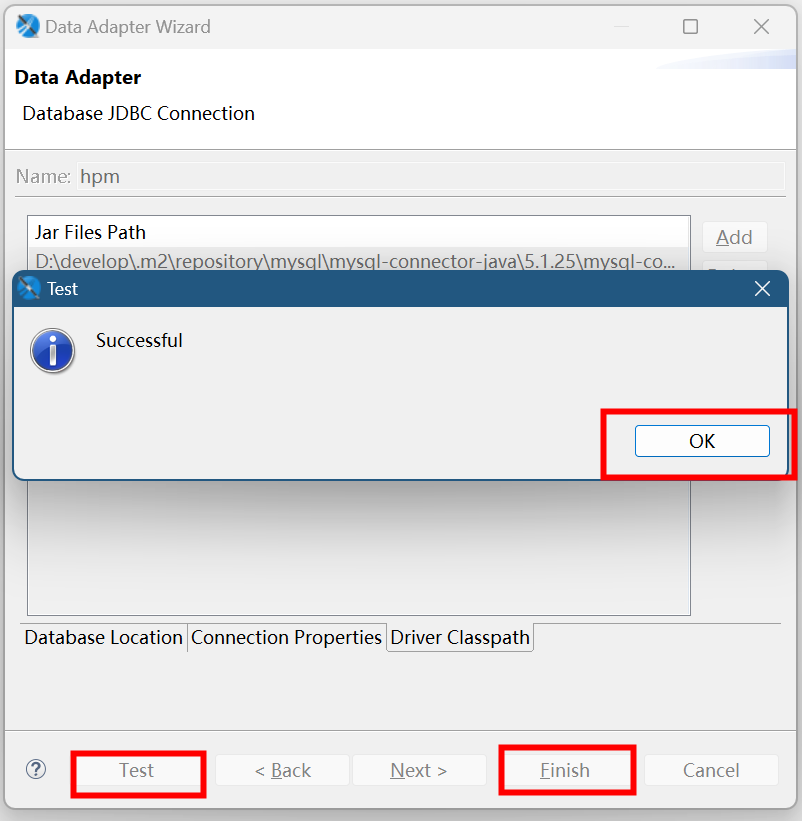Click the blue information icon beside Successful
The image size is (802, 821).
[53, 351]
